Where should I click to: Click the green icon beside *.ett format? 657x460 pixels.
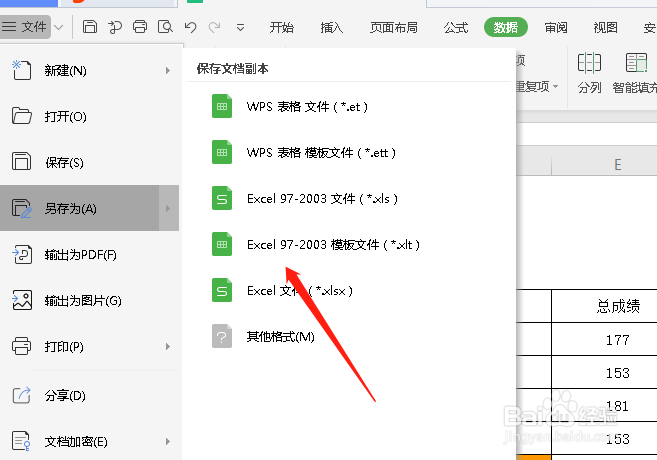[222, 152]
